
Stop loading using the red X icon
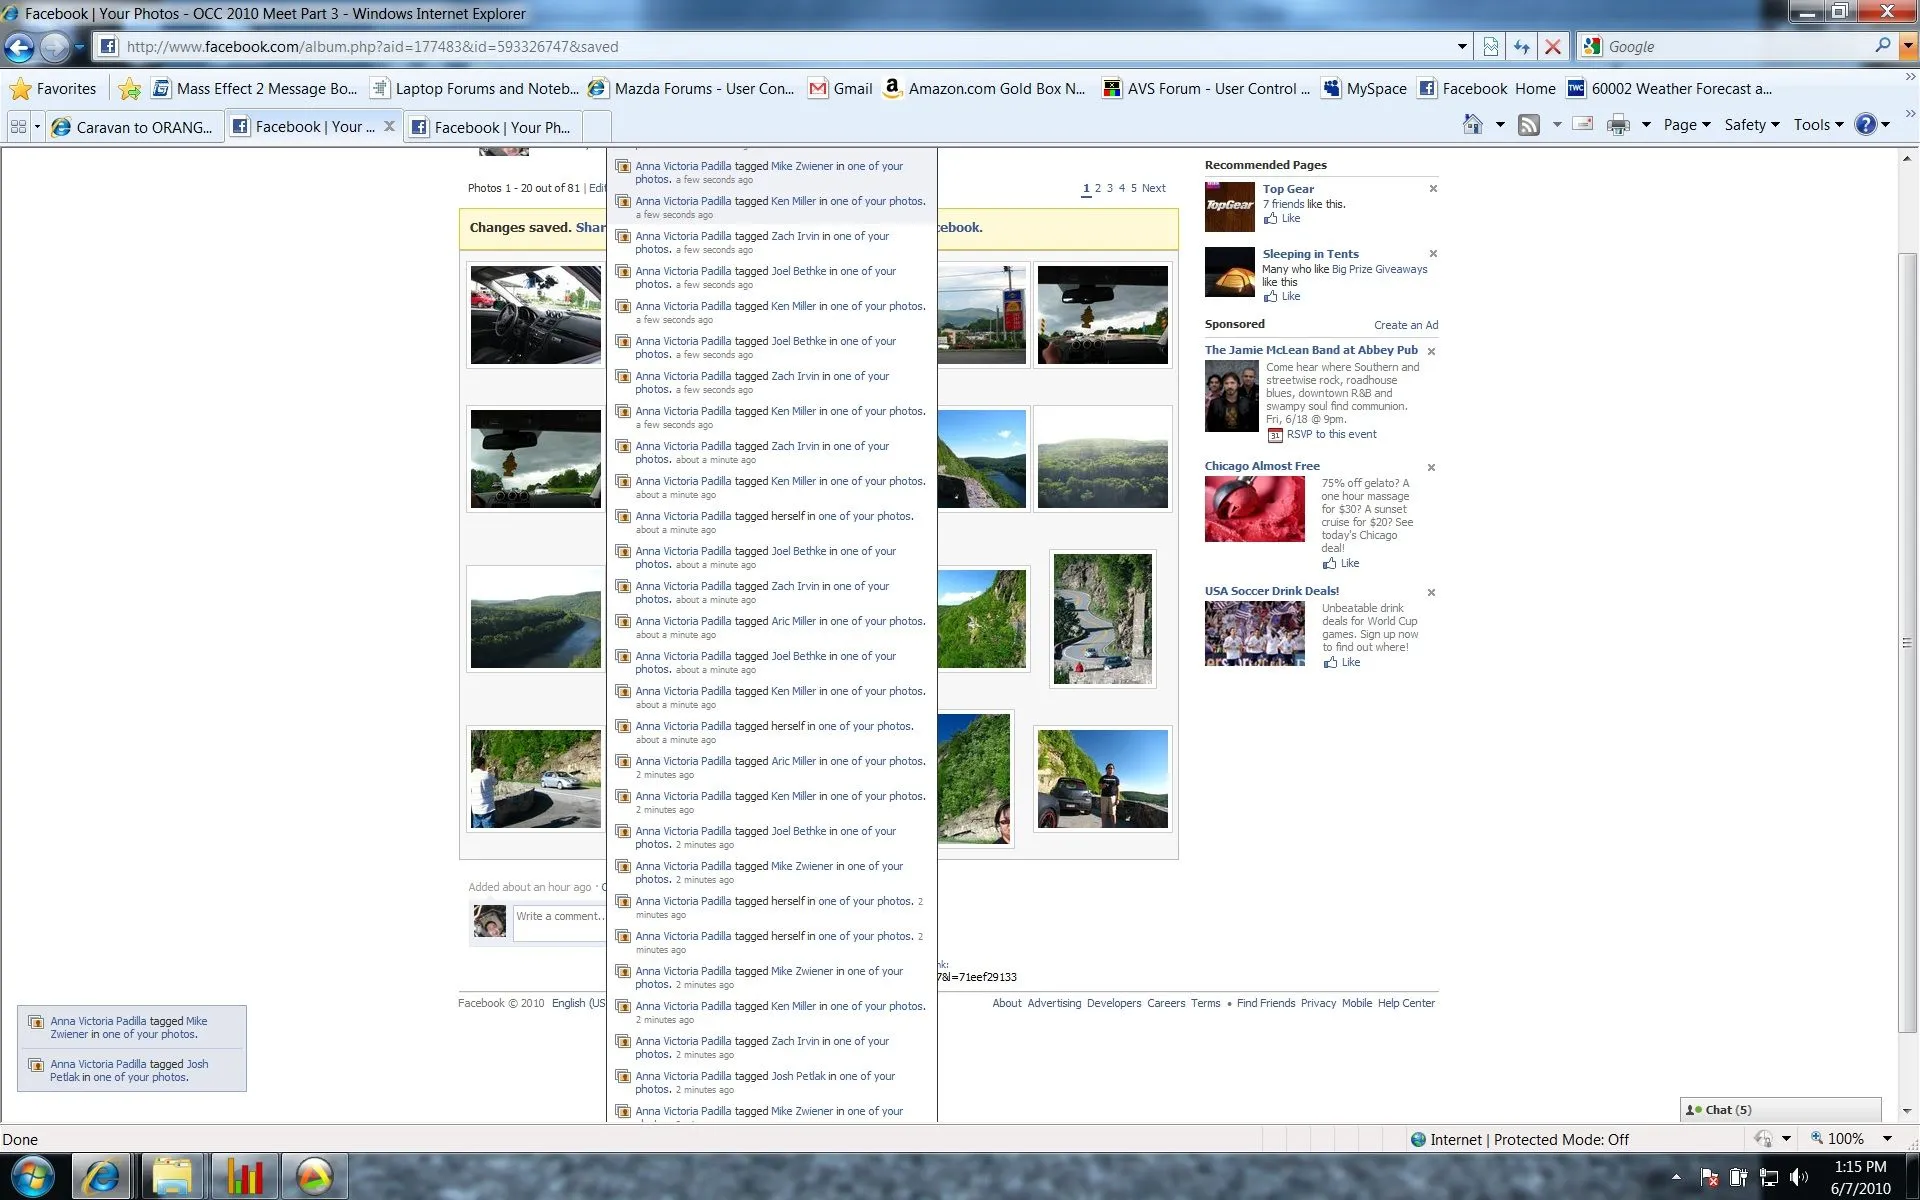(x=1553, y=46)
